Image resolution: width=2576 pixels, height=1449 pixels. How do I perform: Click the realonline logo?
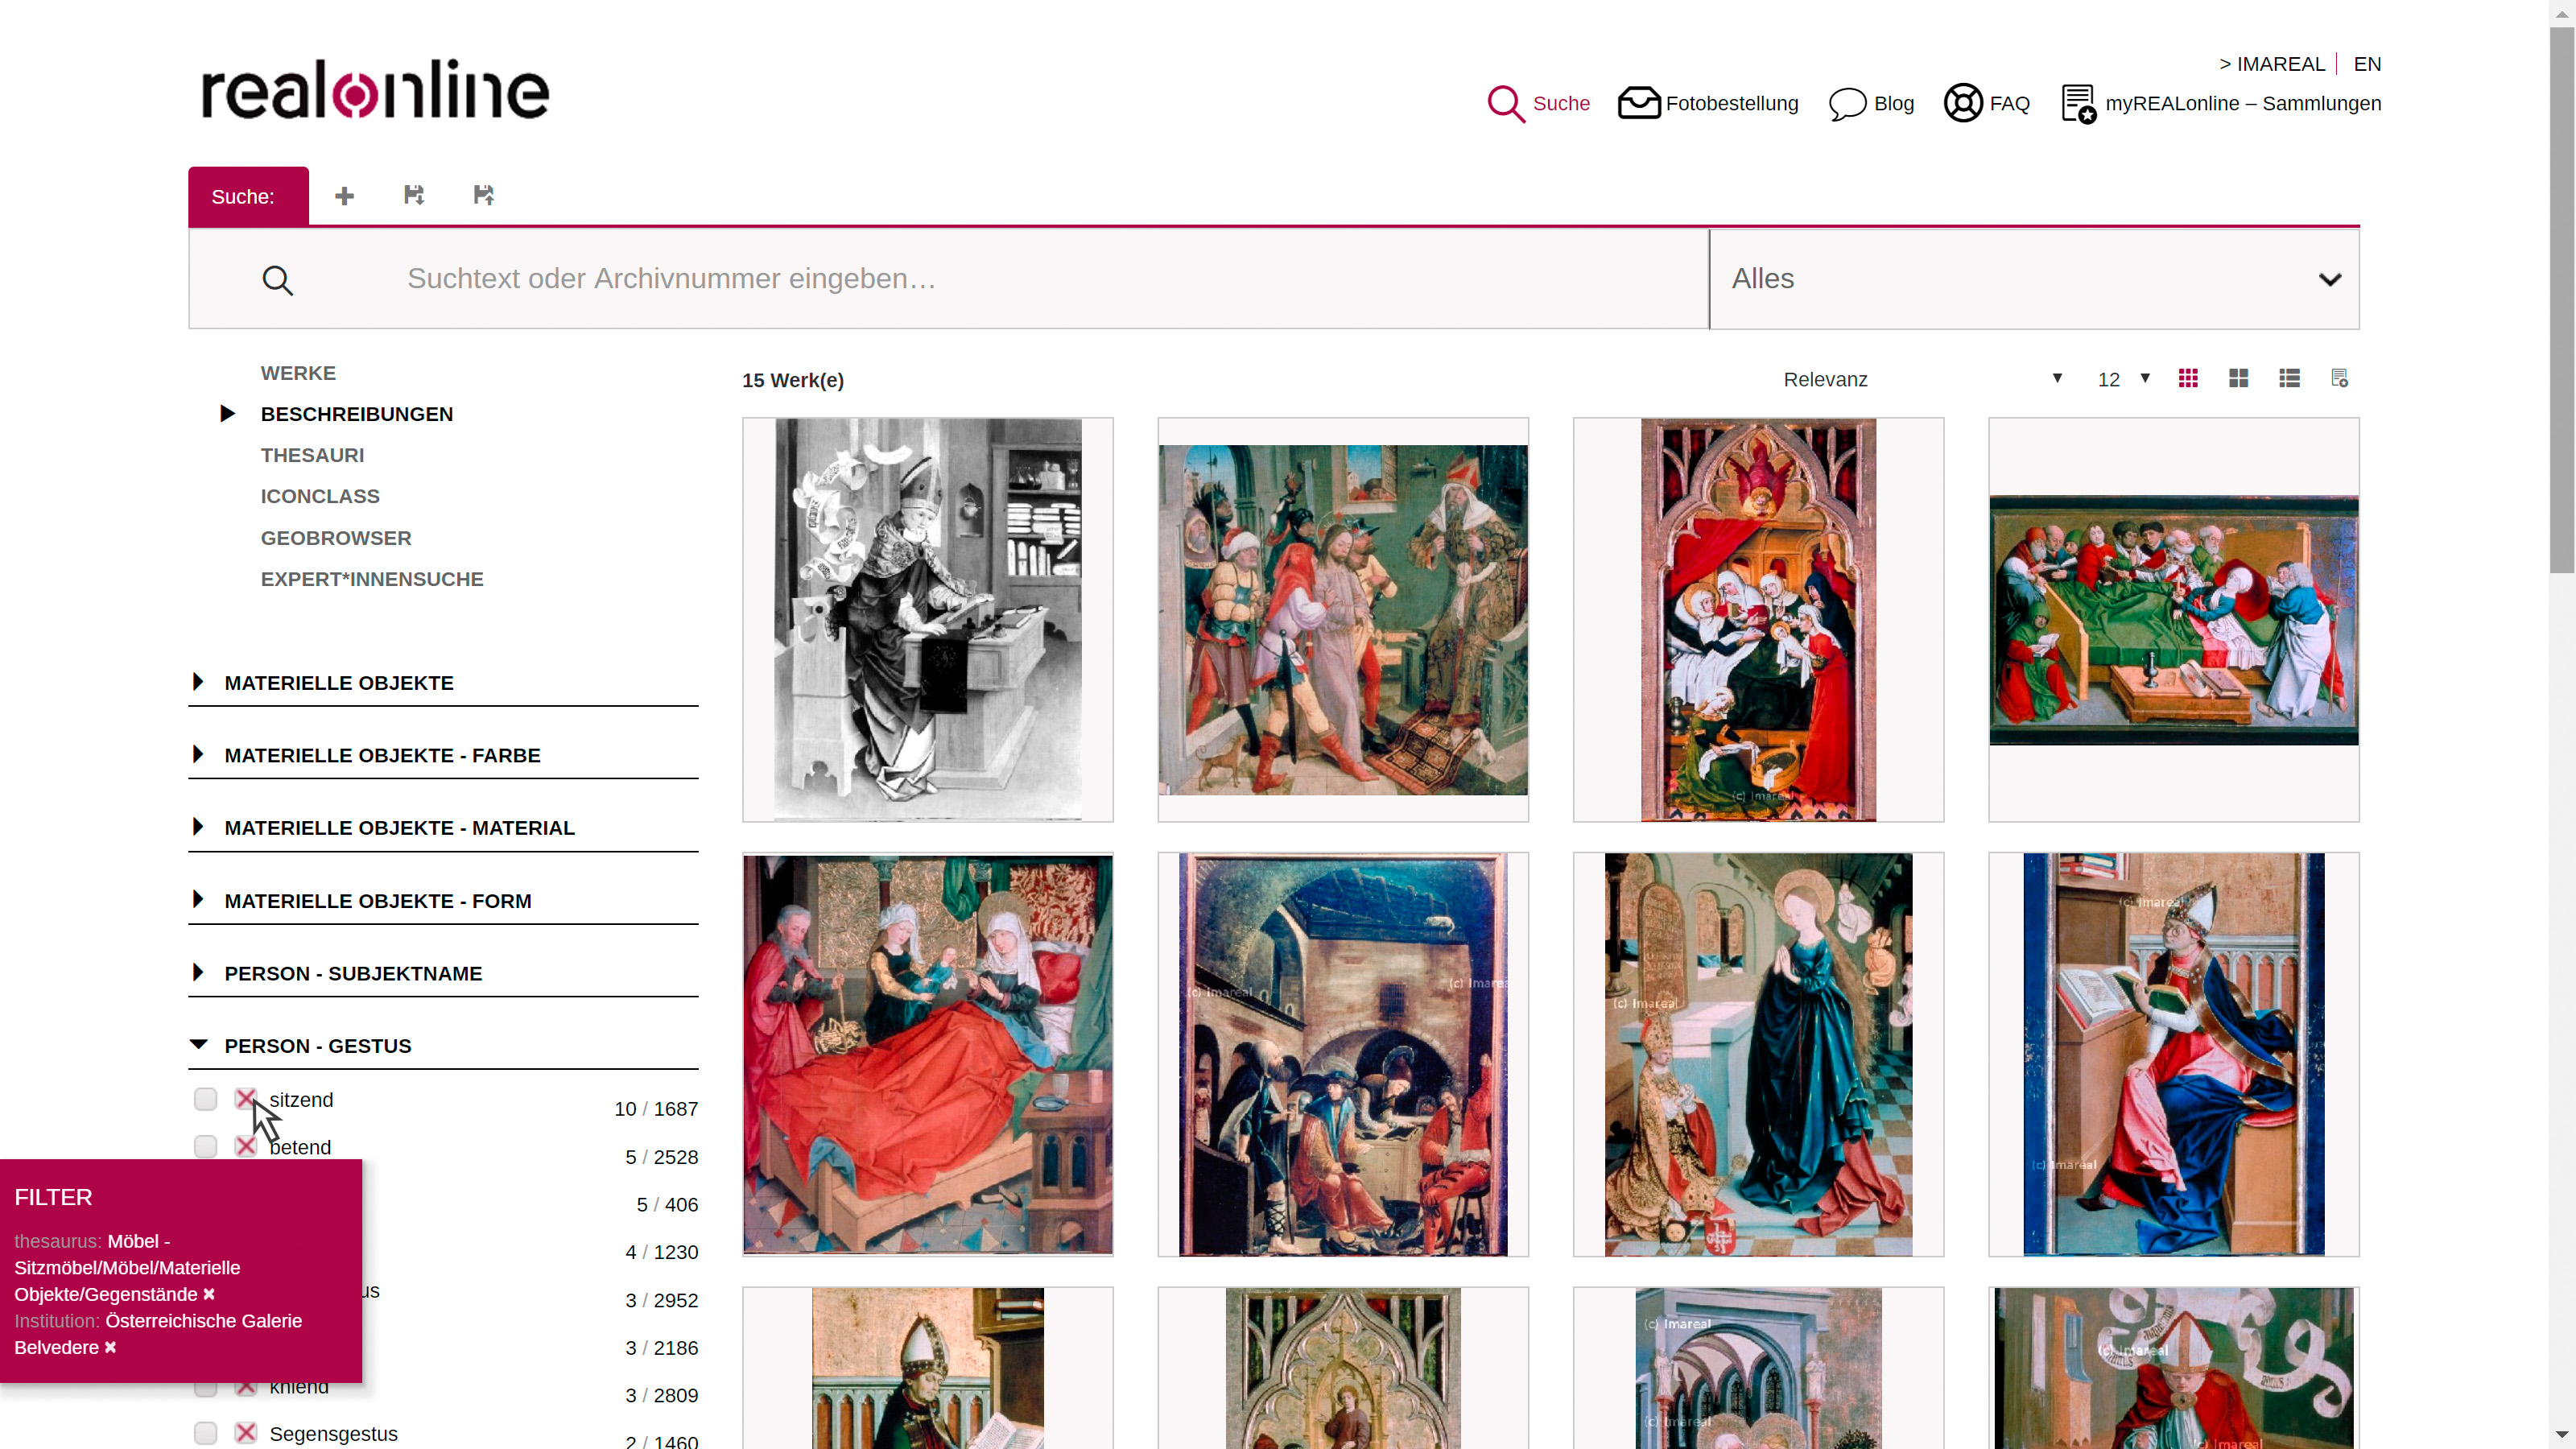click(x=375, y=90)
